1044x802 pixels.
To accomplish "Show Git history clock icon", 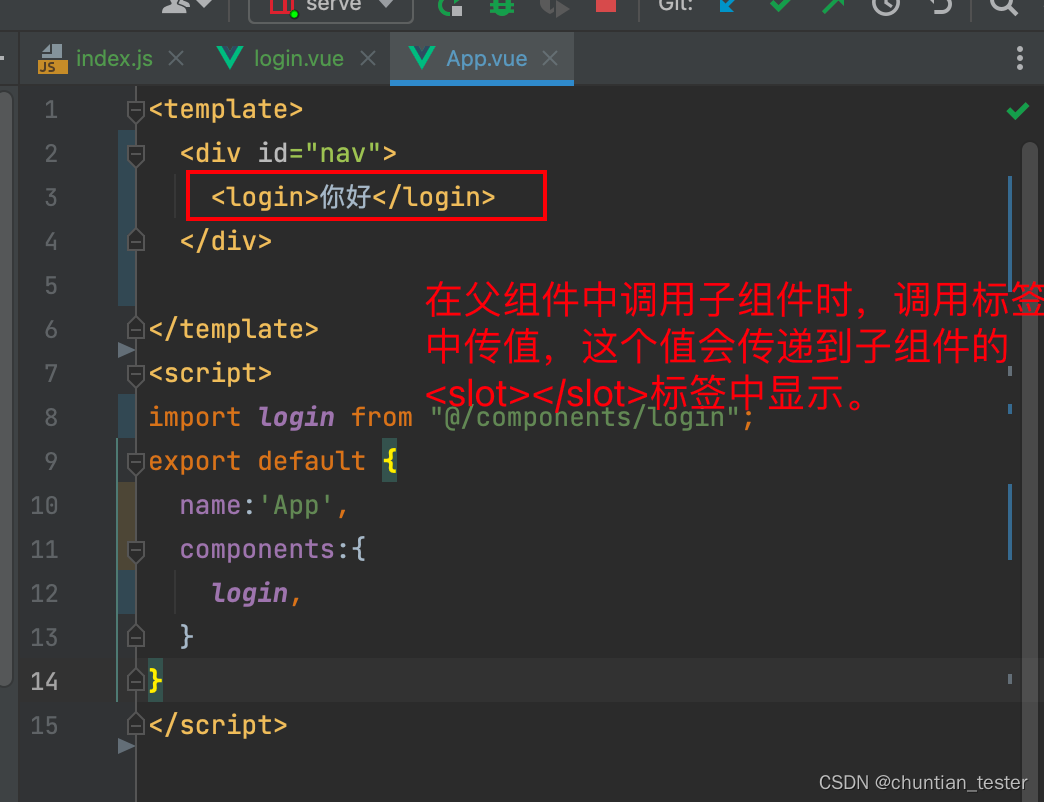I will coord(886,6).
